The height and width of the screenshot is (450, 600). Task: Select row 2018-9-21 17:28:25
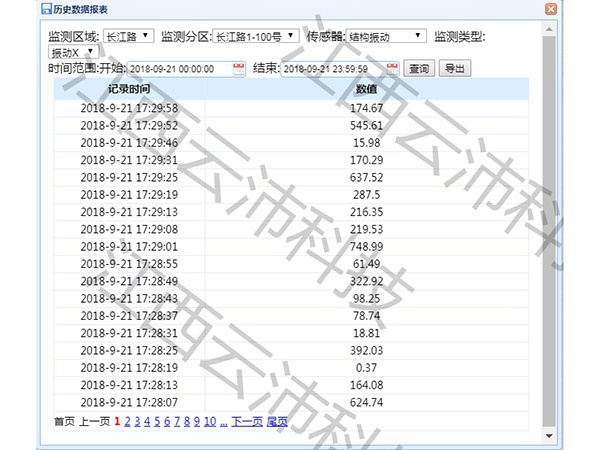[x=291, y=351]
